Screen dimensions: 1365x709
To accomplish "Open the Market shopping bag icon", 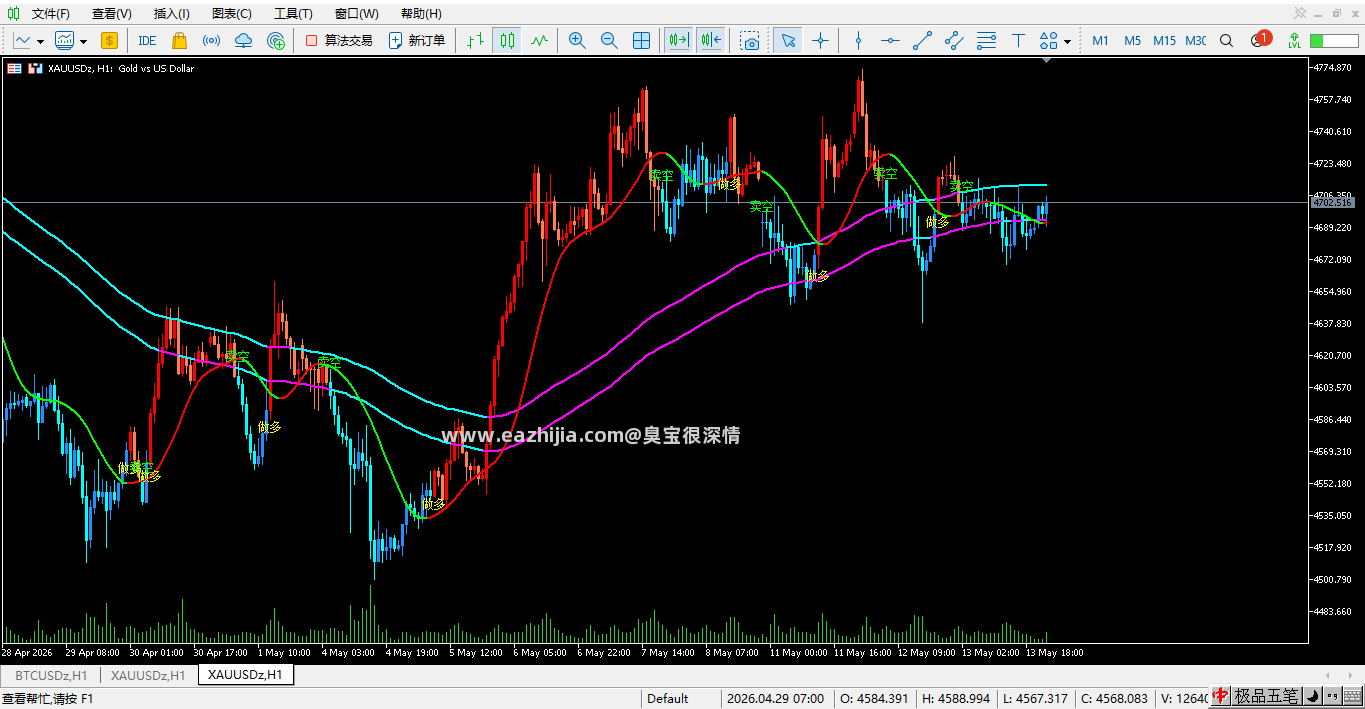I will point(179,40).
